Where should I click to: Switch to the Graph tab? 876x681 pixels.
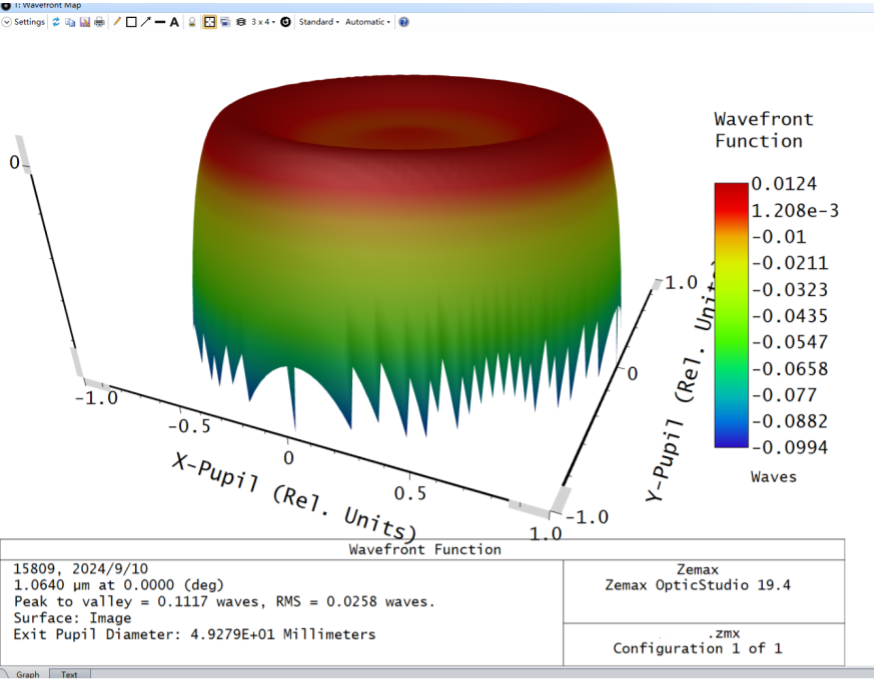point(27,674)
